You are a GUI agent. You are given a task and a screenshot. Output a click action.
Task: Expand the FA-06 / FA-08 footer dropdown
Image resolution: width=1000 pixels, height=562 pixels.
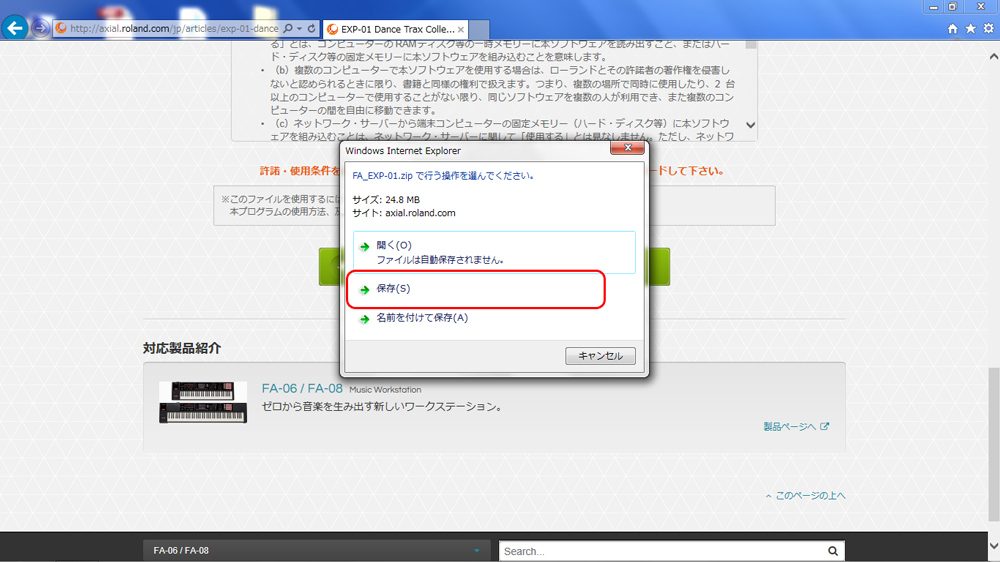[x=316, y=551]
